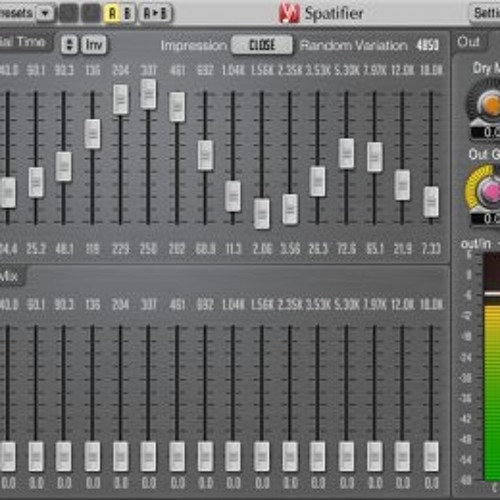Open the presets dropdown arrow

point(45,14)
